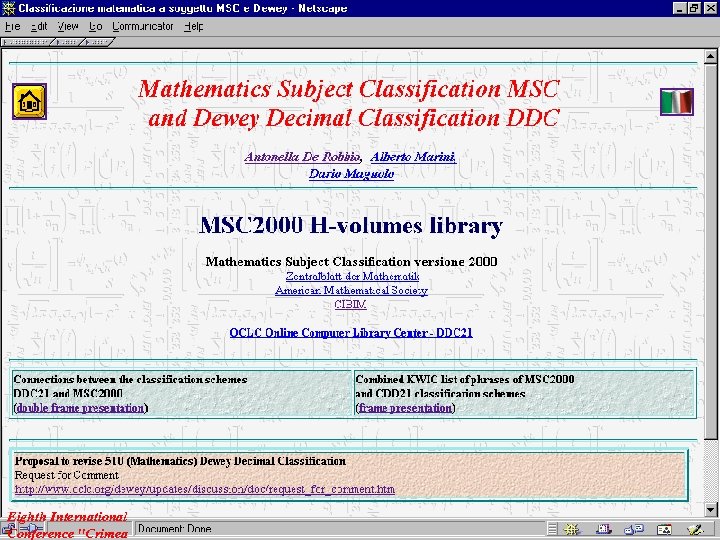Open Newsgroups icon in component bar
Image resolution: width=720 pixels, height=540 pixels.
pyautogui.click(x=634, y=529)
